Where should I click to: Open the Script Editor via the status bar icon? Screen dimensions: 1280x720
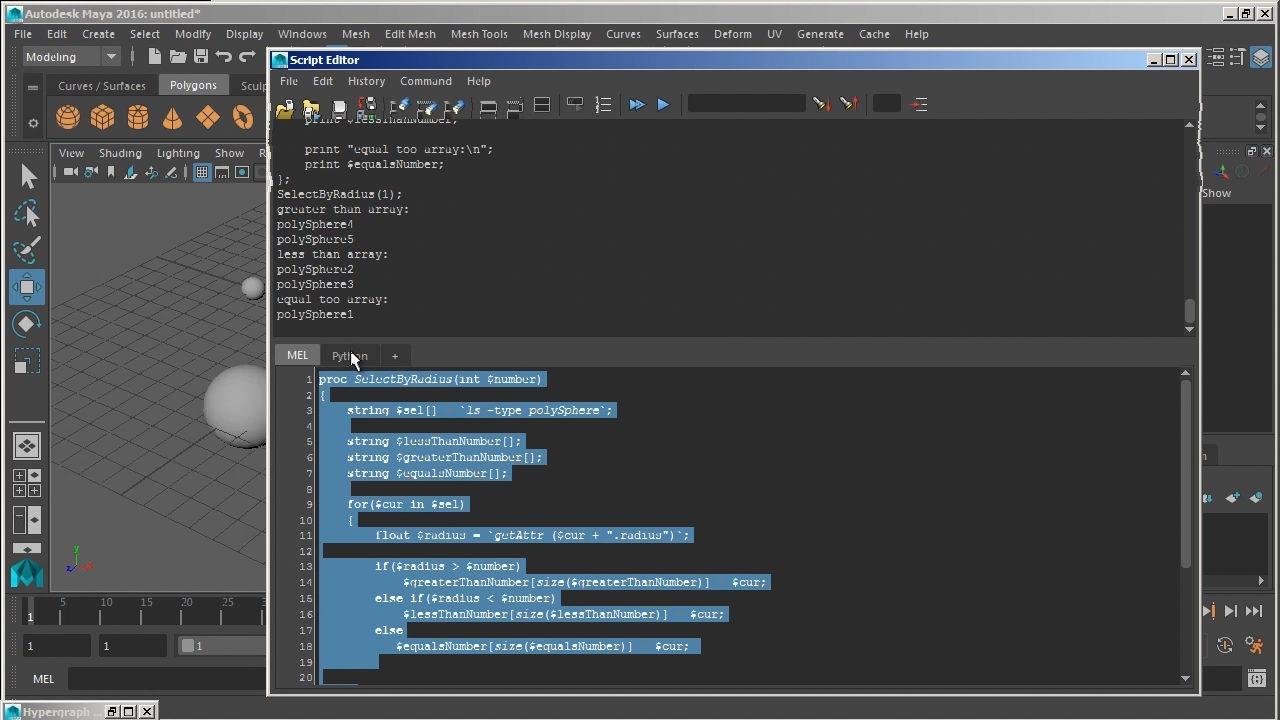pos(1256,679)
